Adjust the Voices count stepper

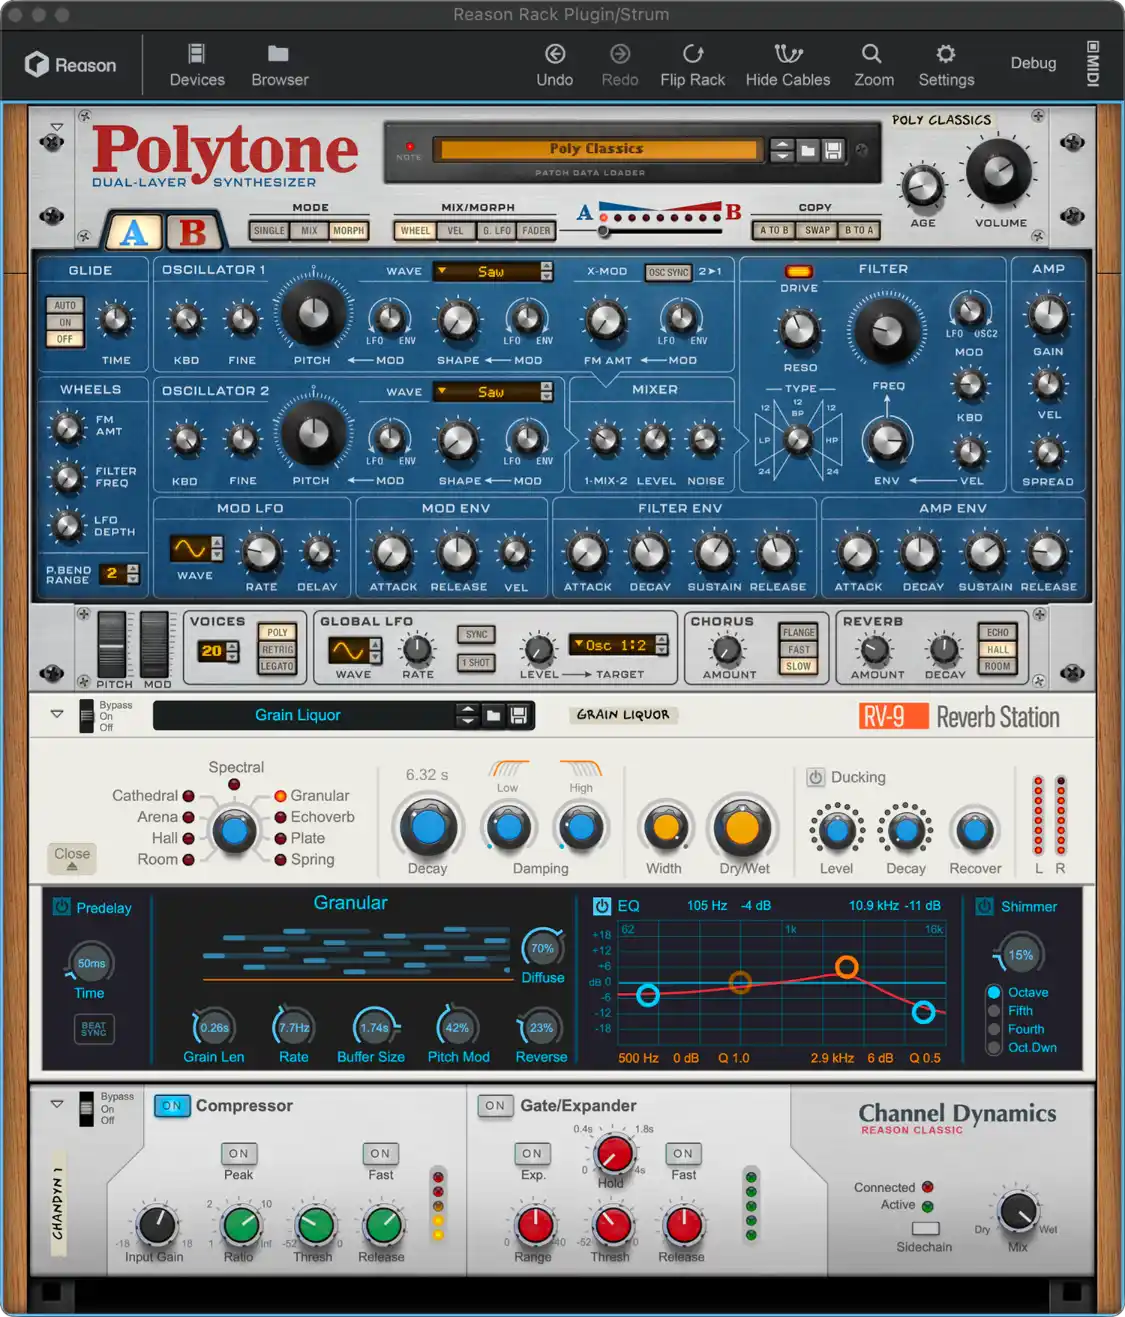pos(232,651)
